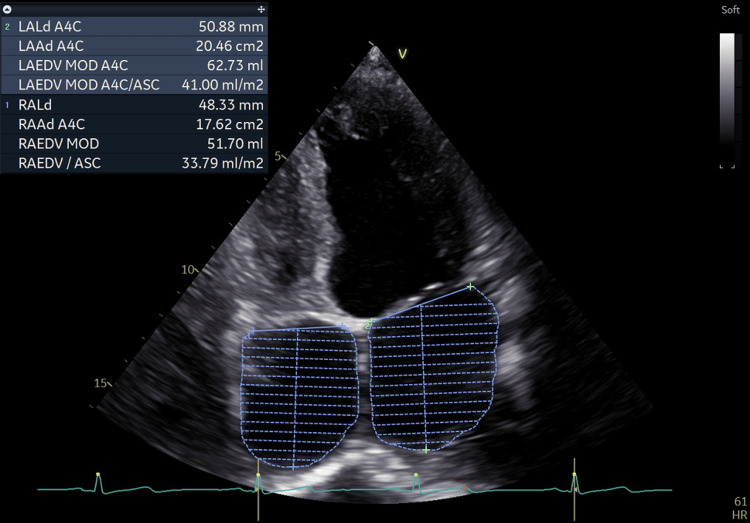Image resolution: width=750 pixels, height=523 pixels.
Task: Click the first QRS marker dot on ECG
Action: pos(98,474)
